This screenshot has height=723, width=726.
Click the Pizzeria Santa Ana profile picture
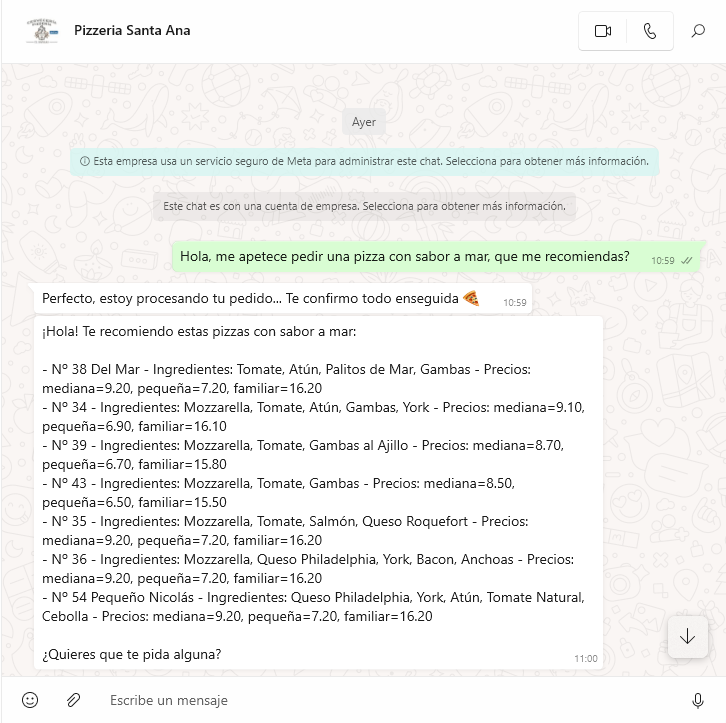coord(42,31)
